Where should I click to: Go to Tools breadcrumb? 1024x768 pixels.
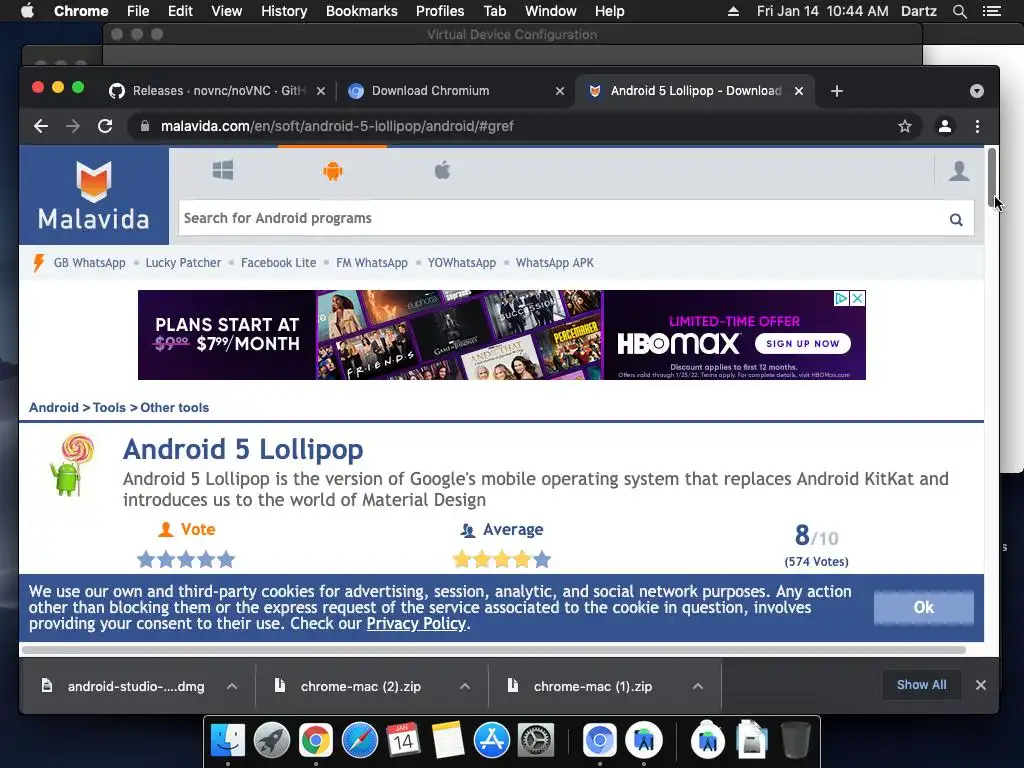109,408
